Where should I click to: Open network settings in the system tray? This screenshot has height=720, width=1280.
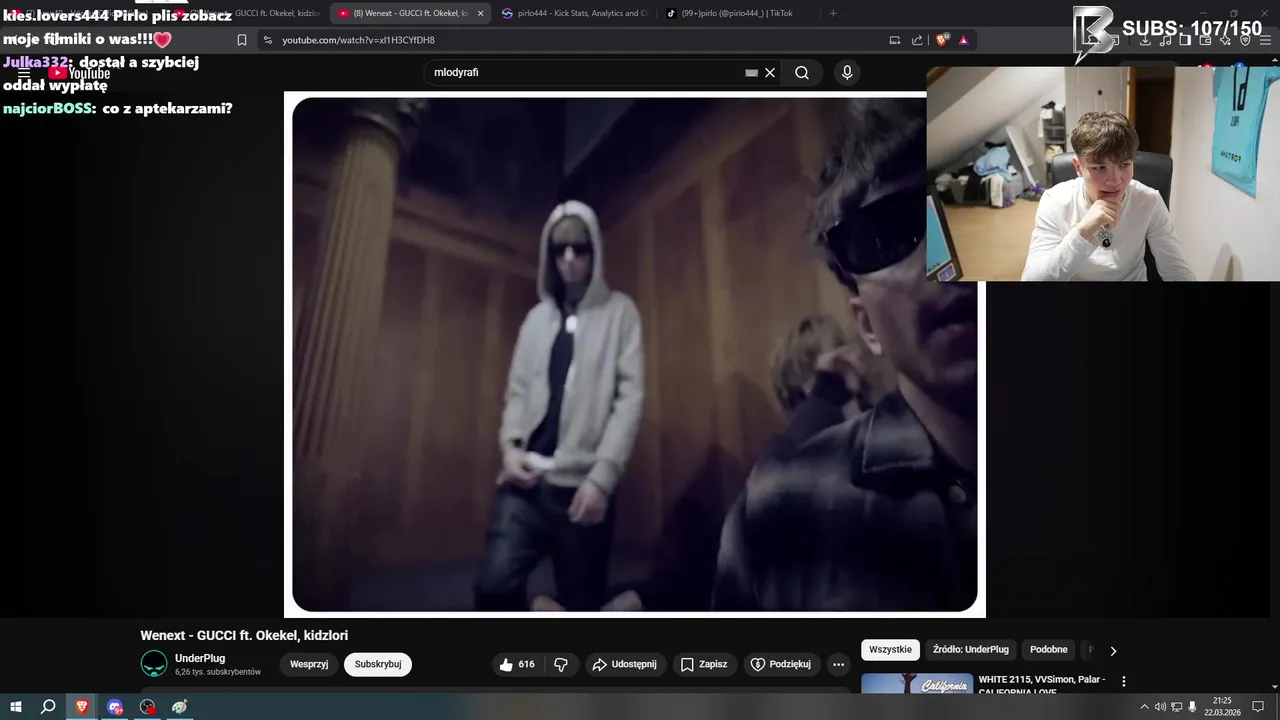[1177, 707]
